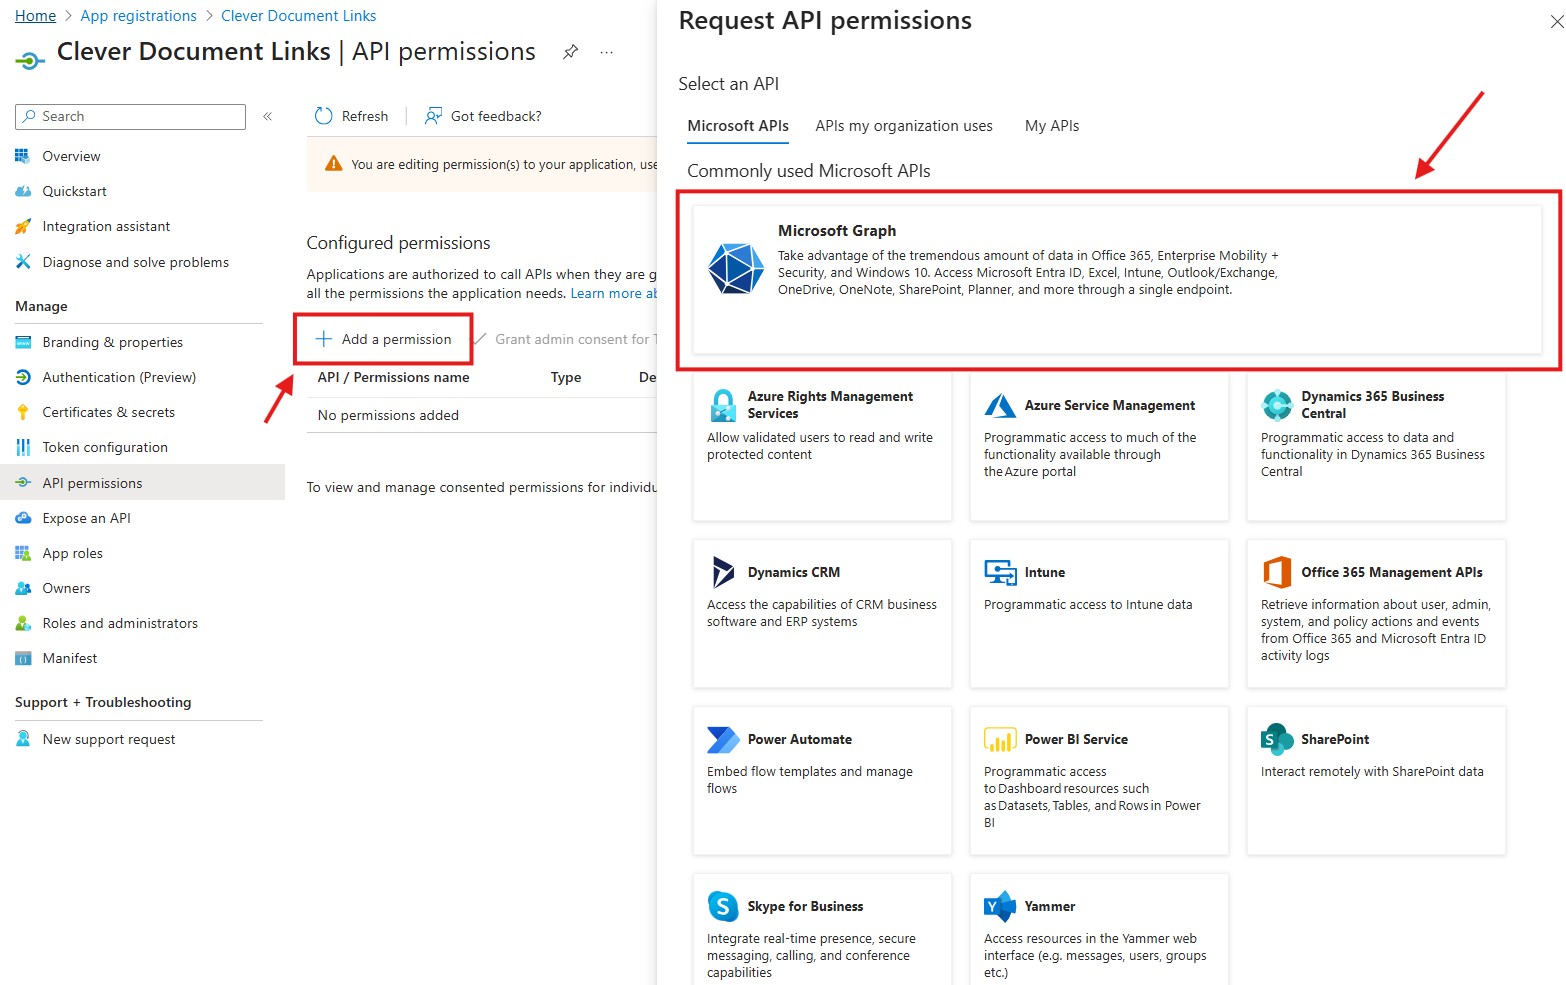Click the SharePoint icon
The width and height of the screenshot is (1566, 985).
(1277, 739)
